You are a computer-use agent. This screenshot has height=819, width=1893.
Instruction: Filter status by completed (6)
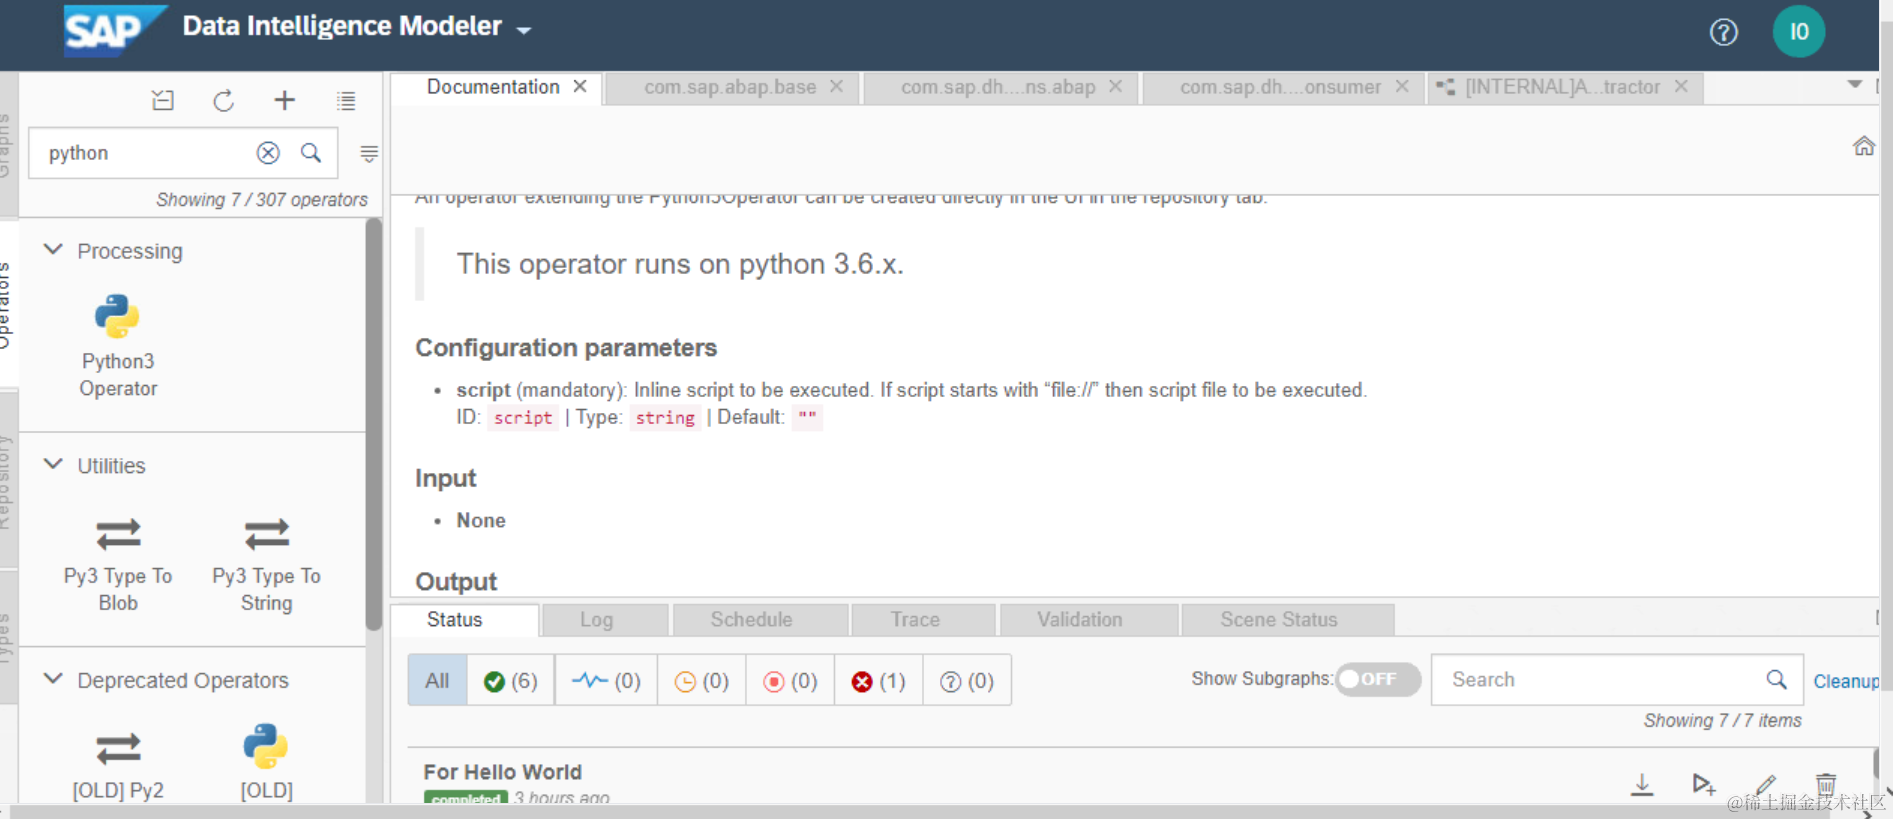point(510,681)
